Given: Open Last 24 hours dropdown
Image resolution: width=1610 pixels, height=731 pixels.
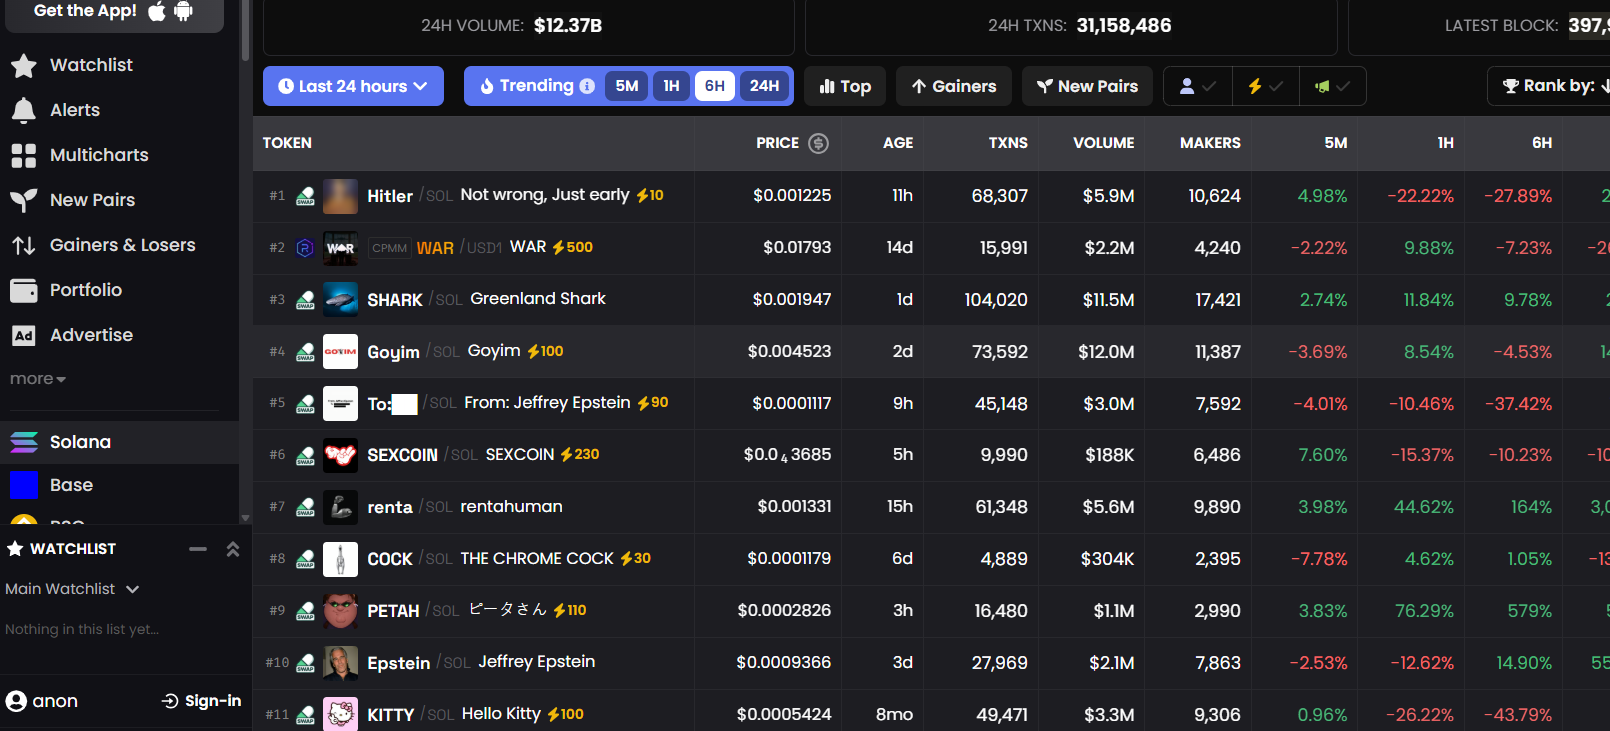Looking at the screenshot, I should (353, 86).
